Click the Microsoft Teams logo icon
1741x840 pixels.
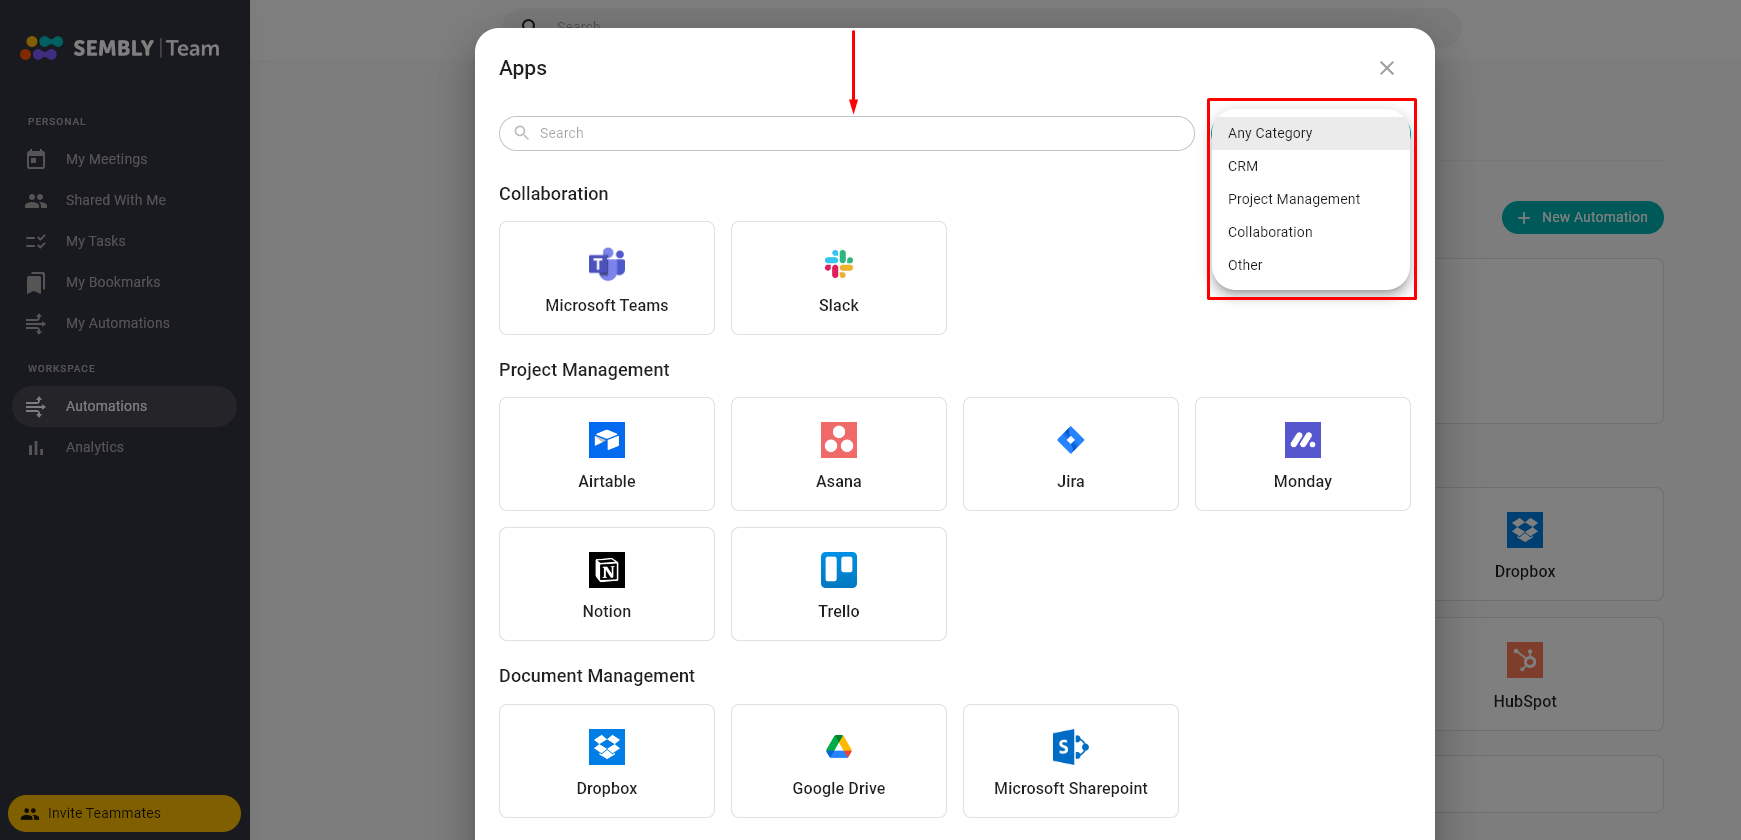coord(607,264)
